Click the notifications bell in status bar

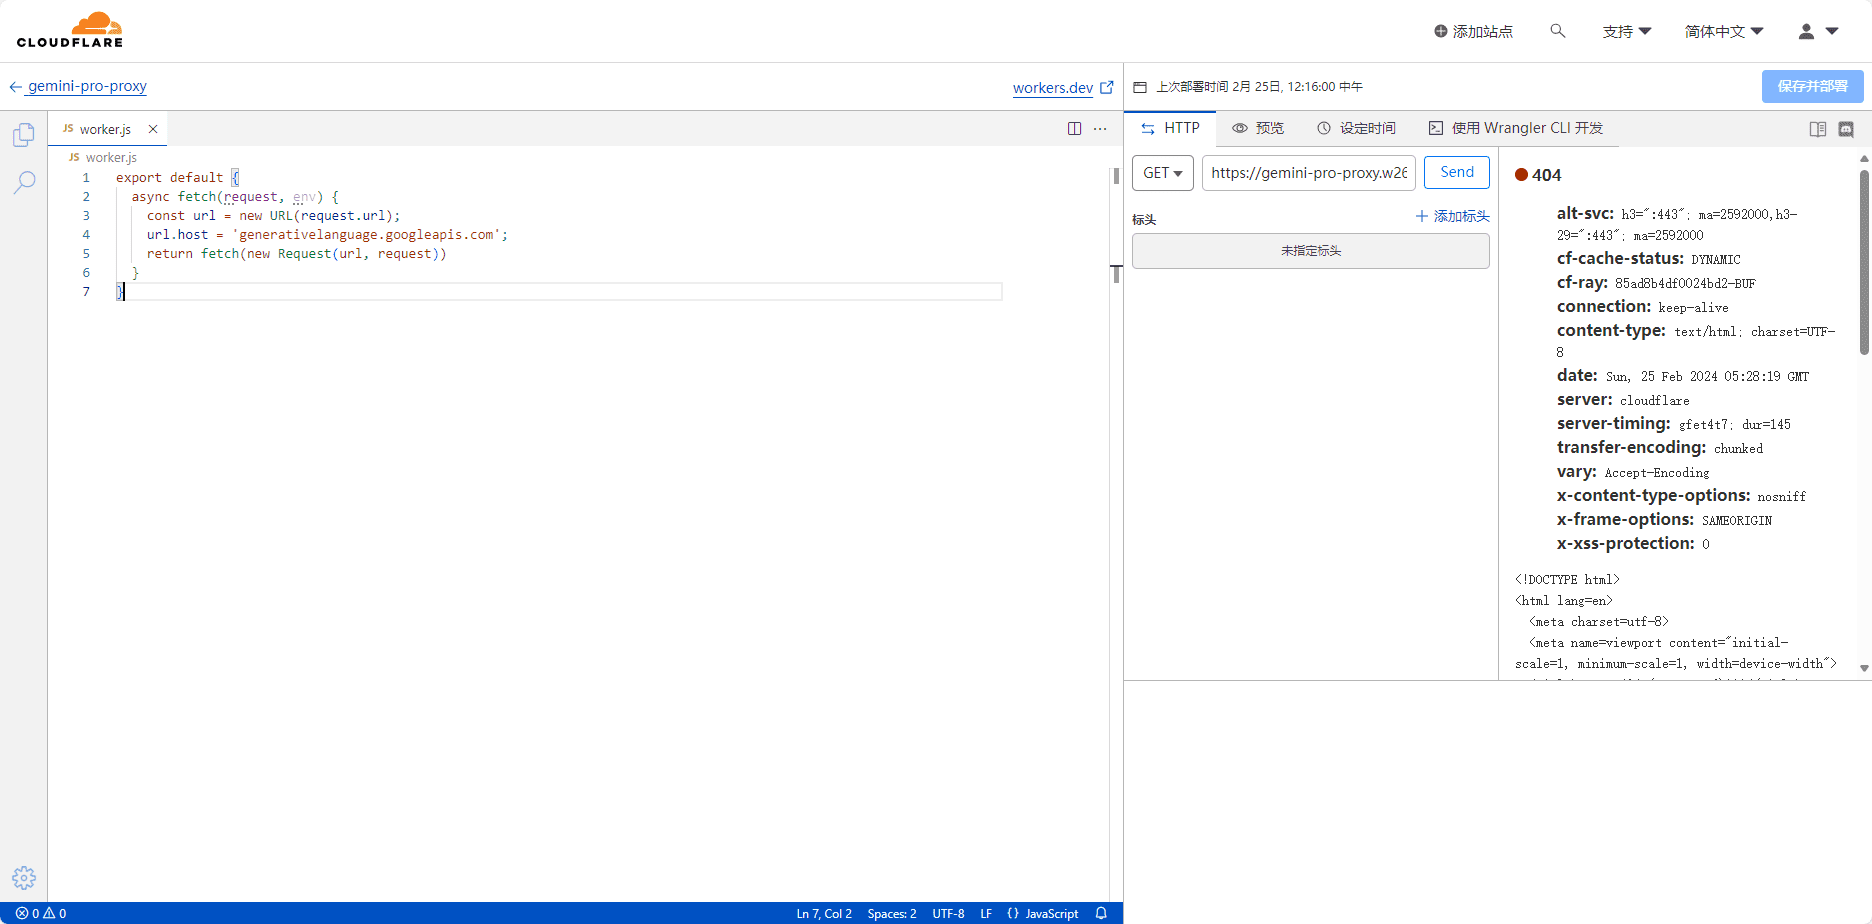(x=1101, y=913)
